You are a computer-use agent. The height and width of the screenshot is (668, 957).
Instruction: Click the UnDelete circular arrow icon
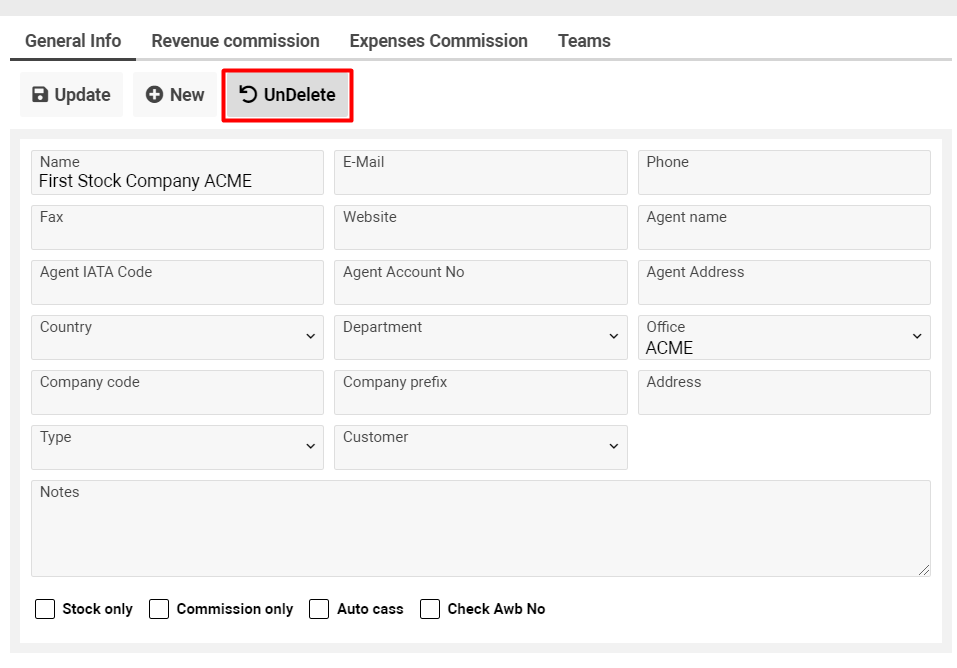[249, 95]
